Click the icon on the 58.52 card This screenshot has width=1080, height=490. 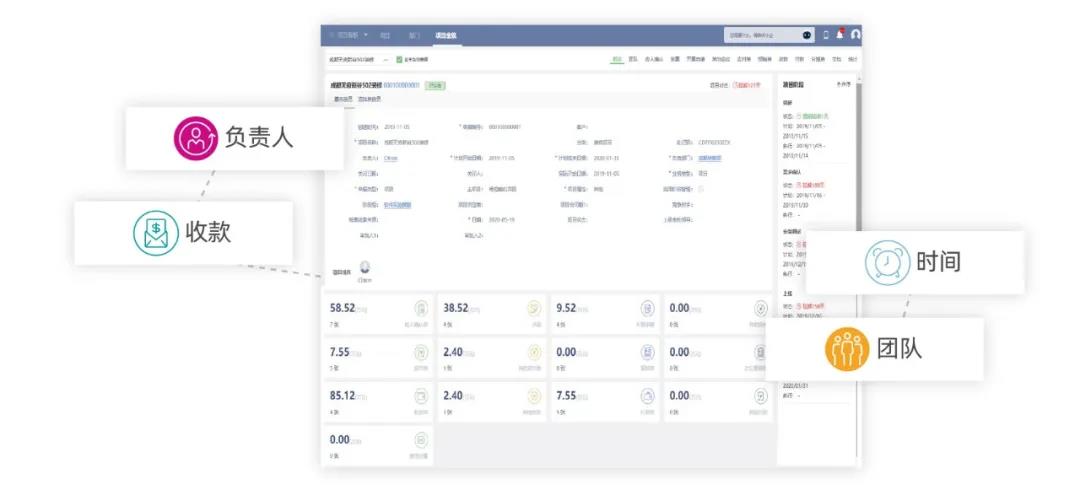point(422,308)
